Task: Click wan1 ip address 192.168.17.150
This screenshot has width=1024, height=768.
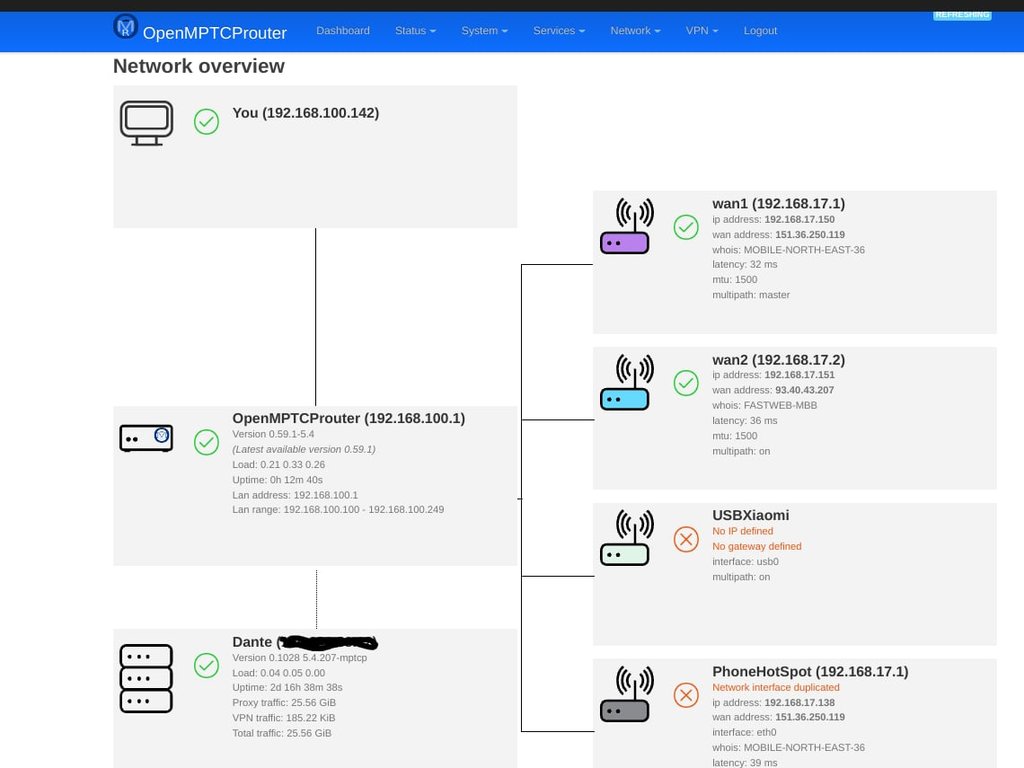Action: click(x=773, y=219)
